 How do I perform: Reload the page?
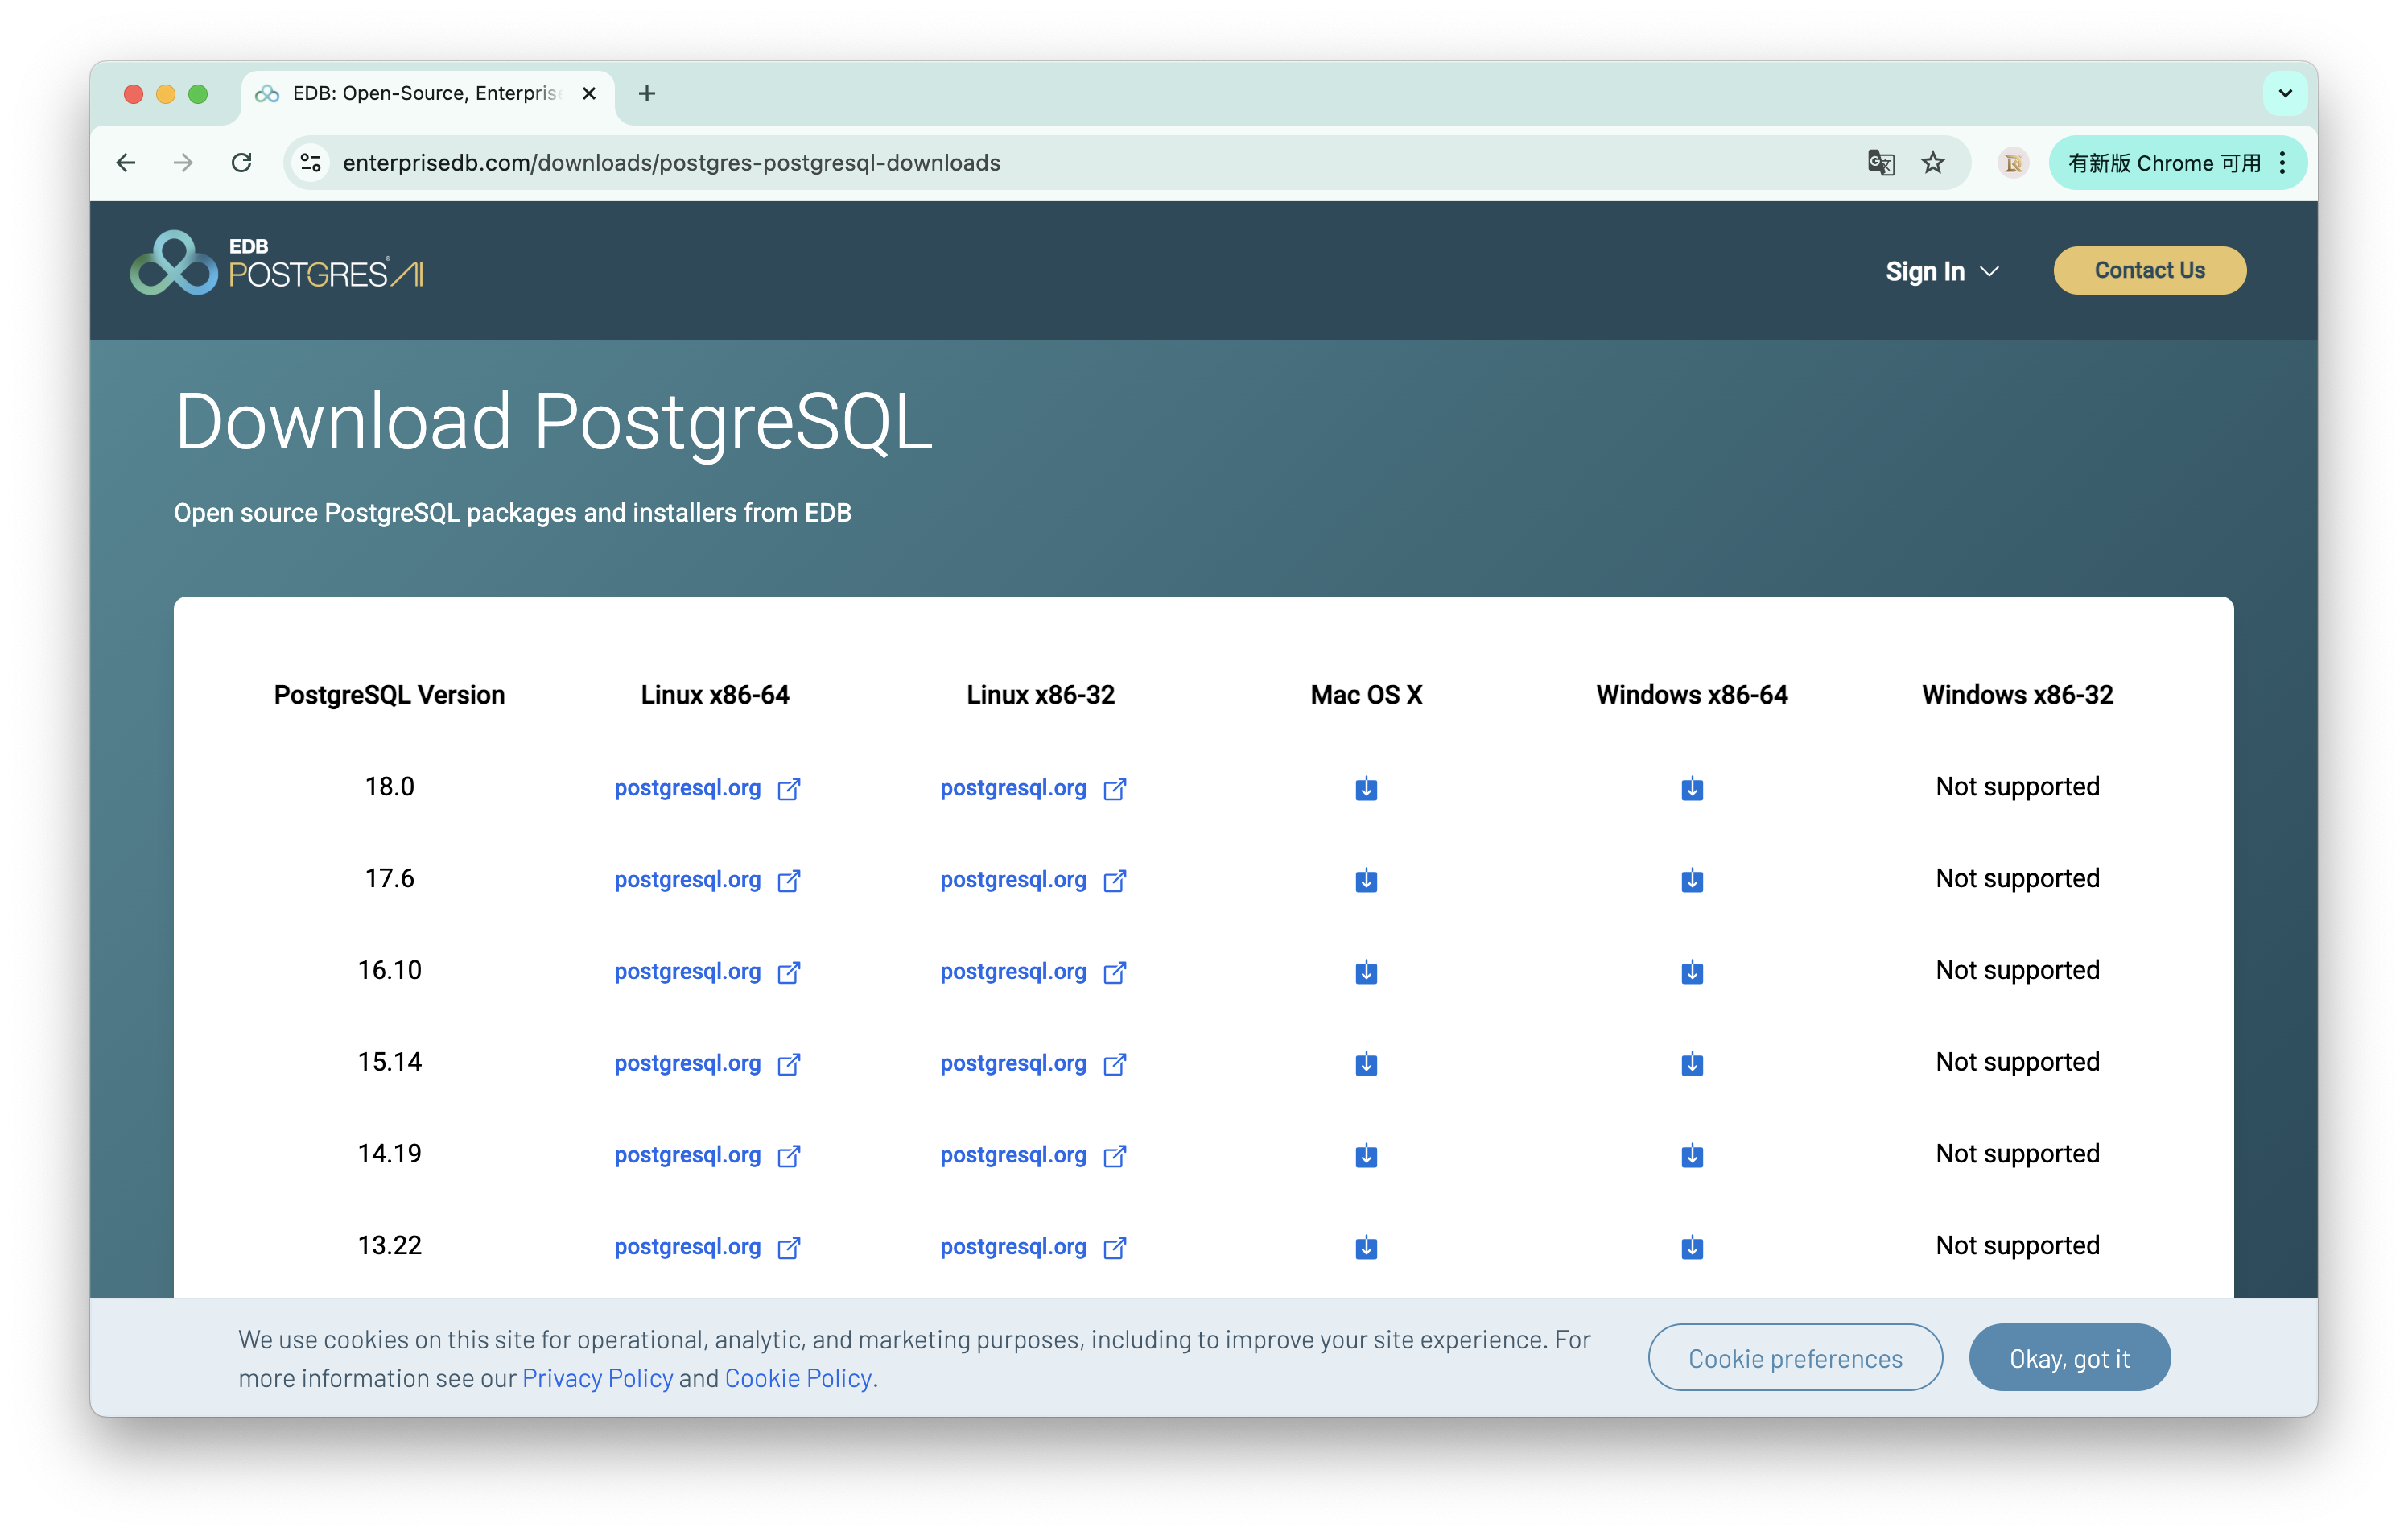click(241, 163)
